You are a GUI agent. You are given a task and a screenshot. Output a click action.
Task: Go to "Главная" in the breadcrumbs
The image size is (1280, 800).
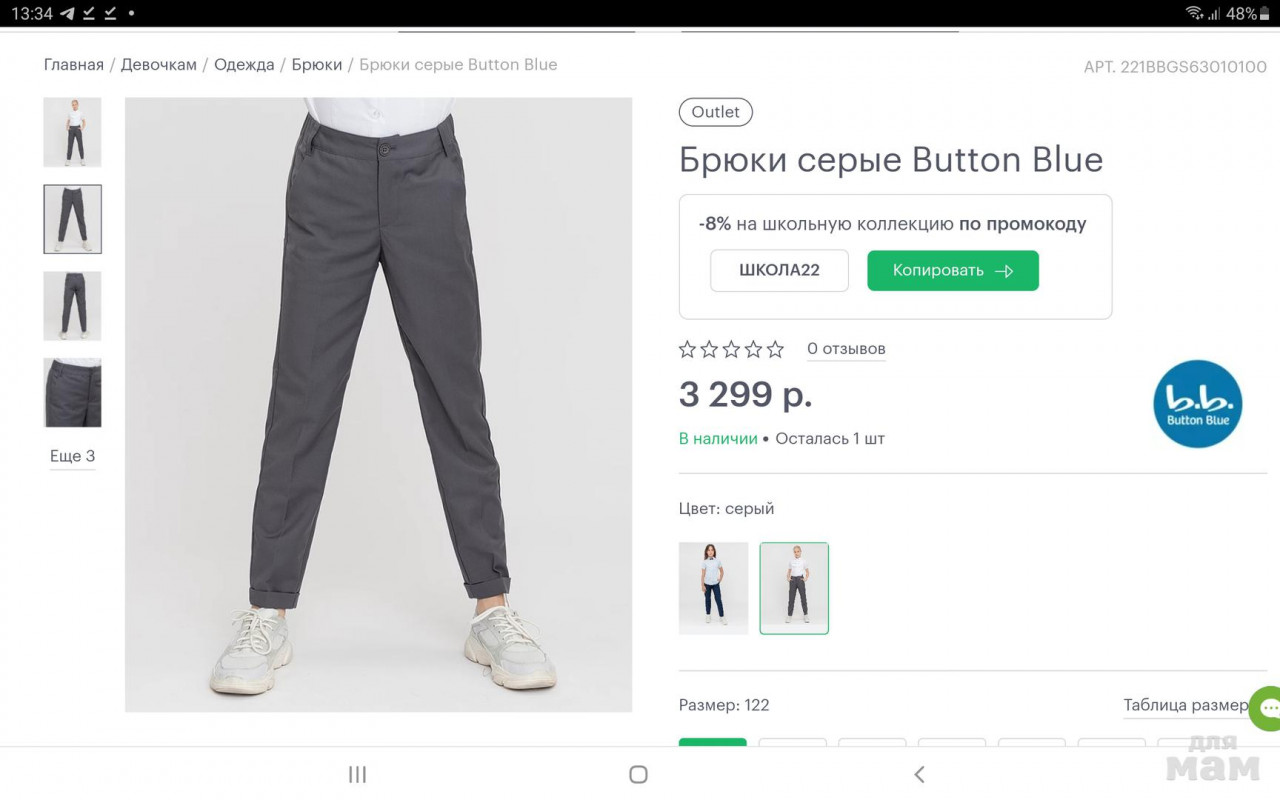click(74, 65)
